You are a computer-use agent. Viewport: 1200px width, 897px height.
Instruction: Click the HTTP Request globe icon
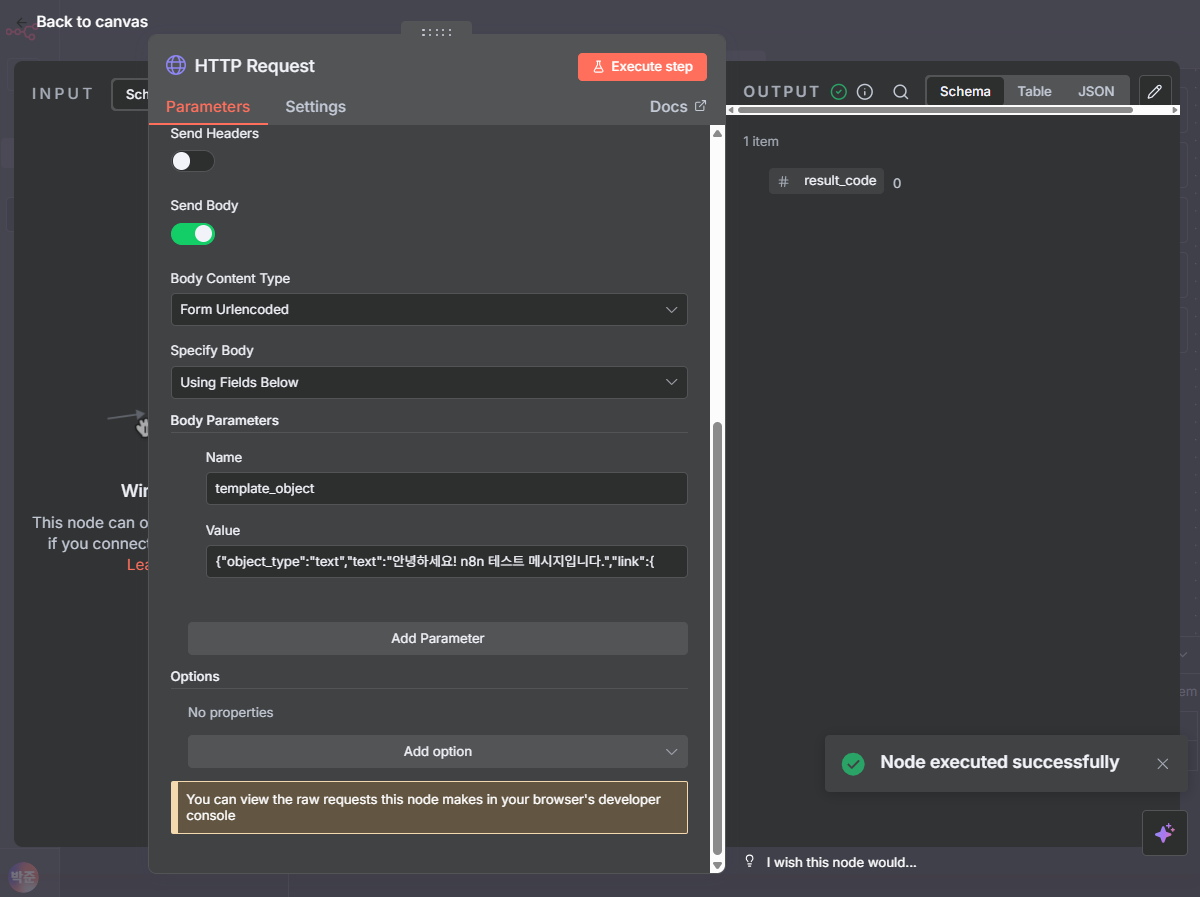tap(176, 66)
